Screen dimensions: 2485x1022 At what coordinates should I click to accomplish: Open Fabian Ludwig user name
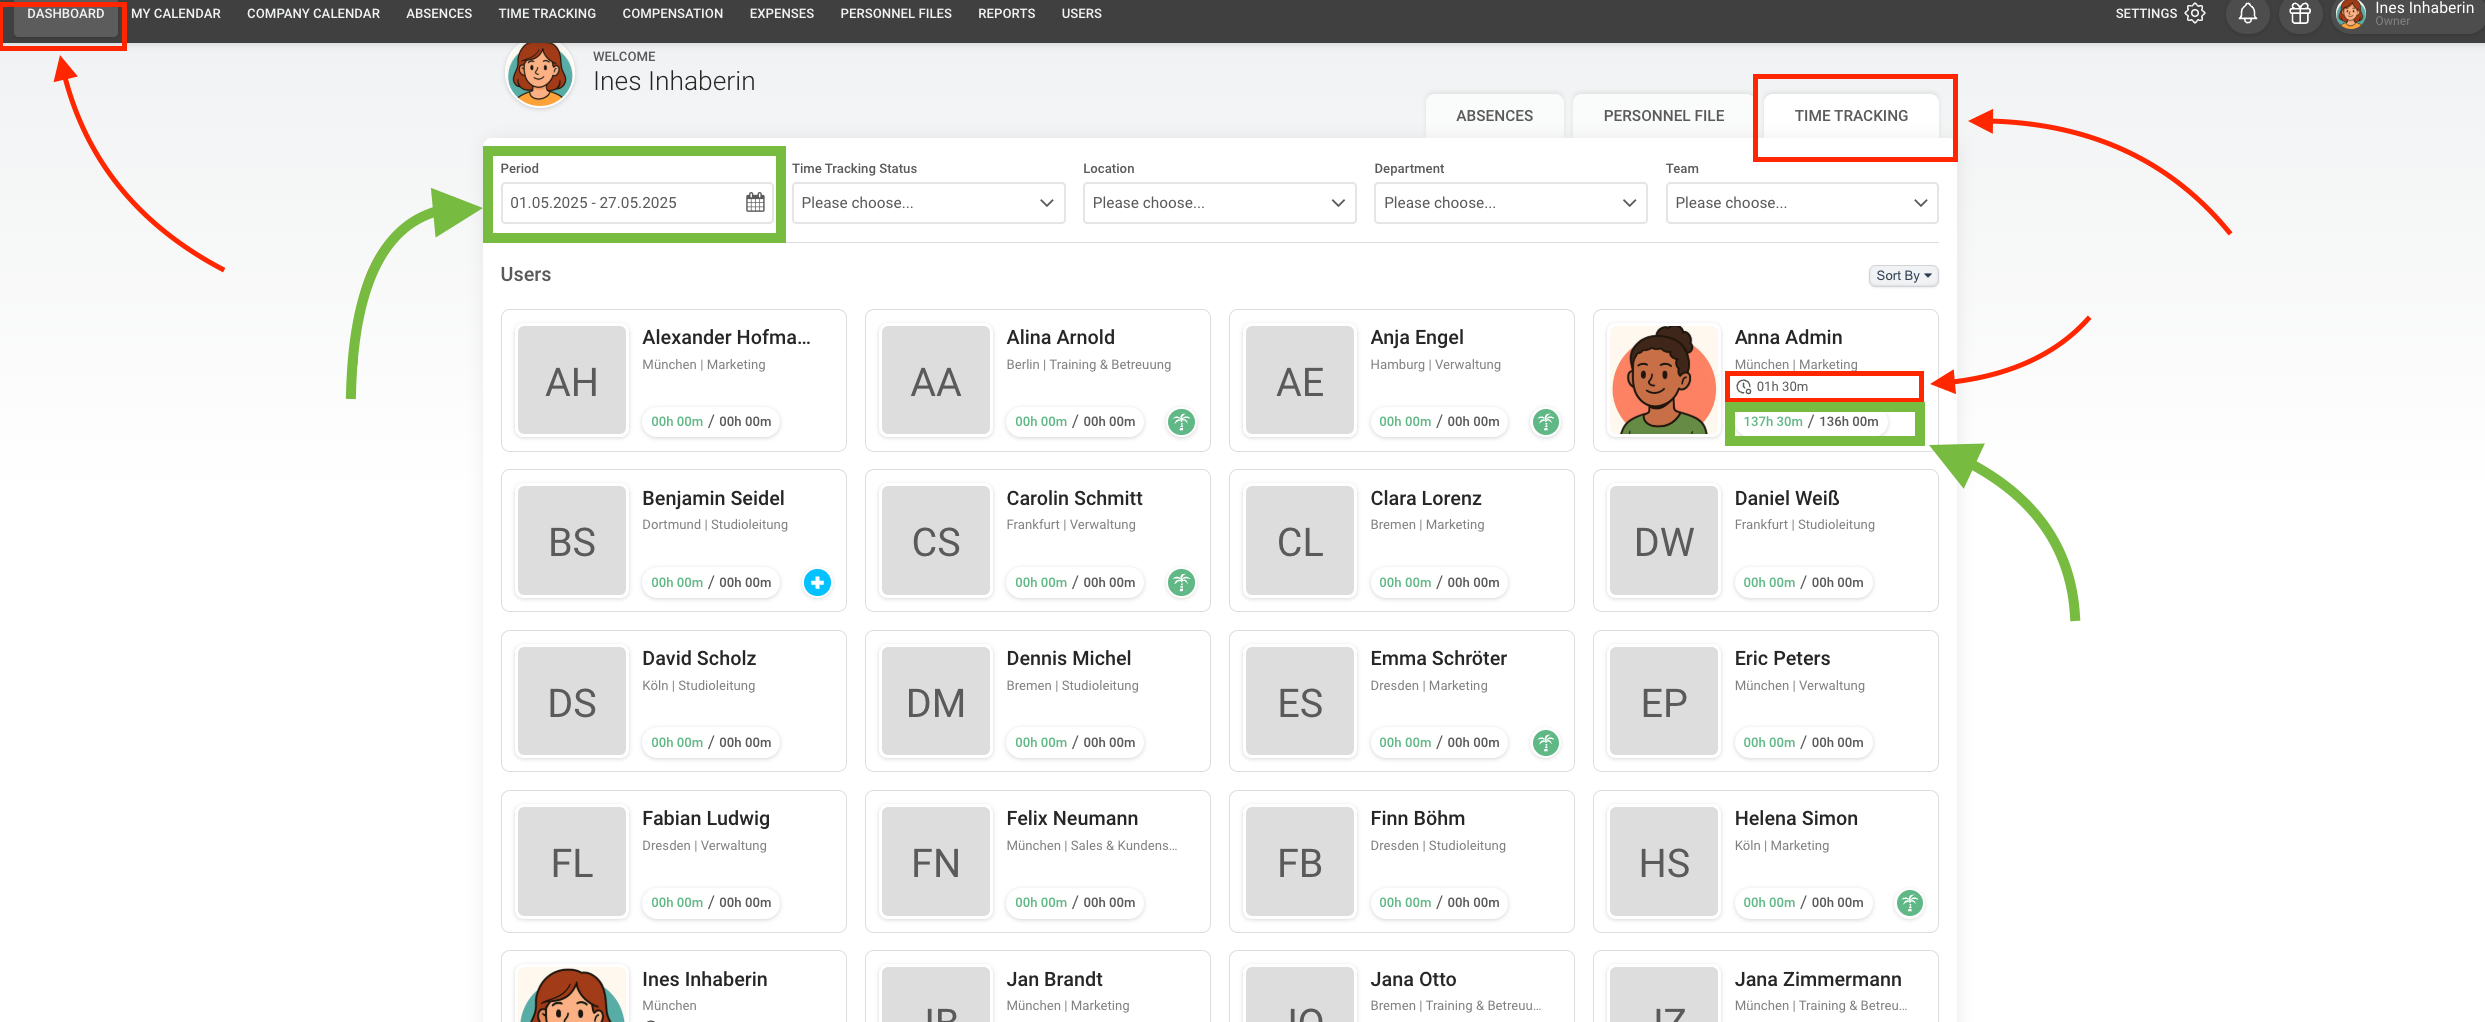(706, 819)
